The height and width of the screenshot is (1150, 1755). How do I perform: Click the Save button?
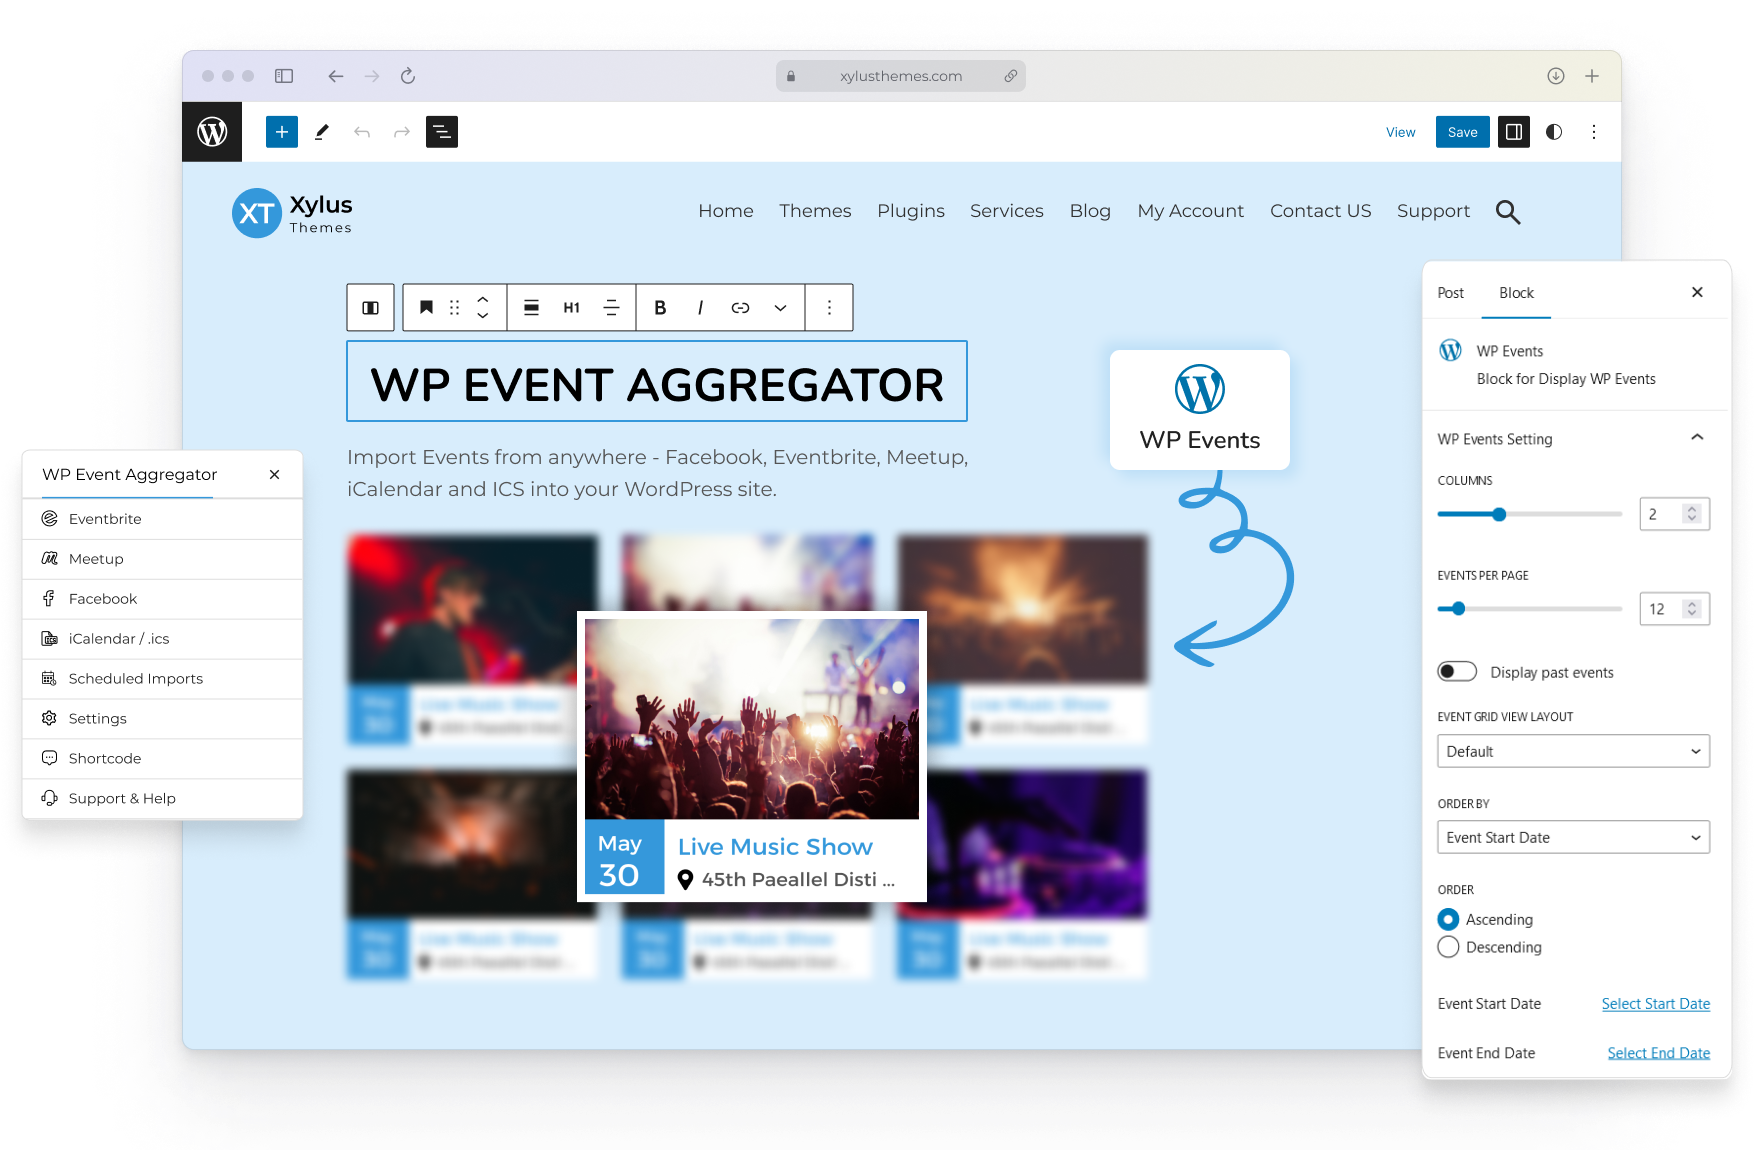tap(1462, 132)
